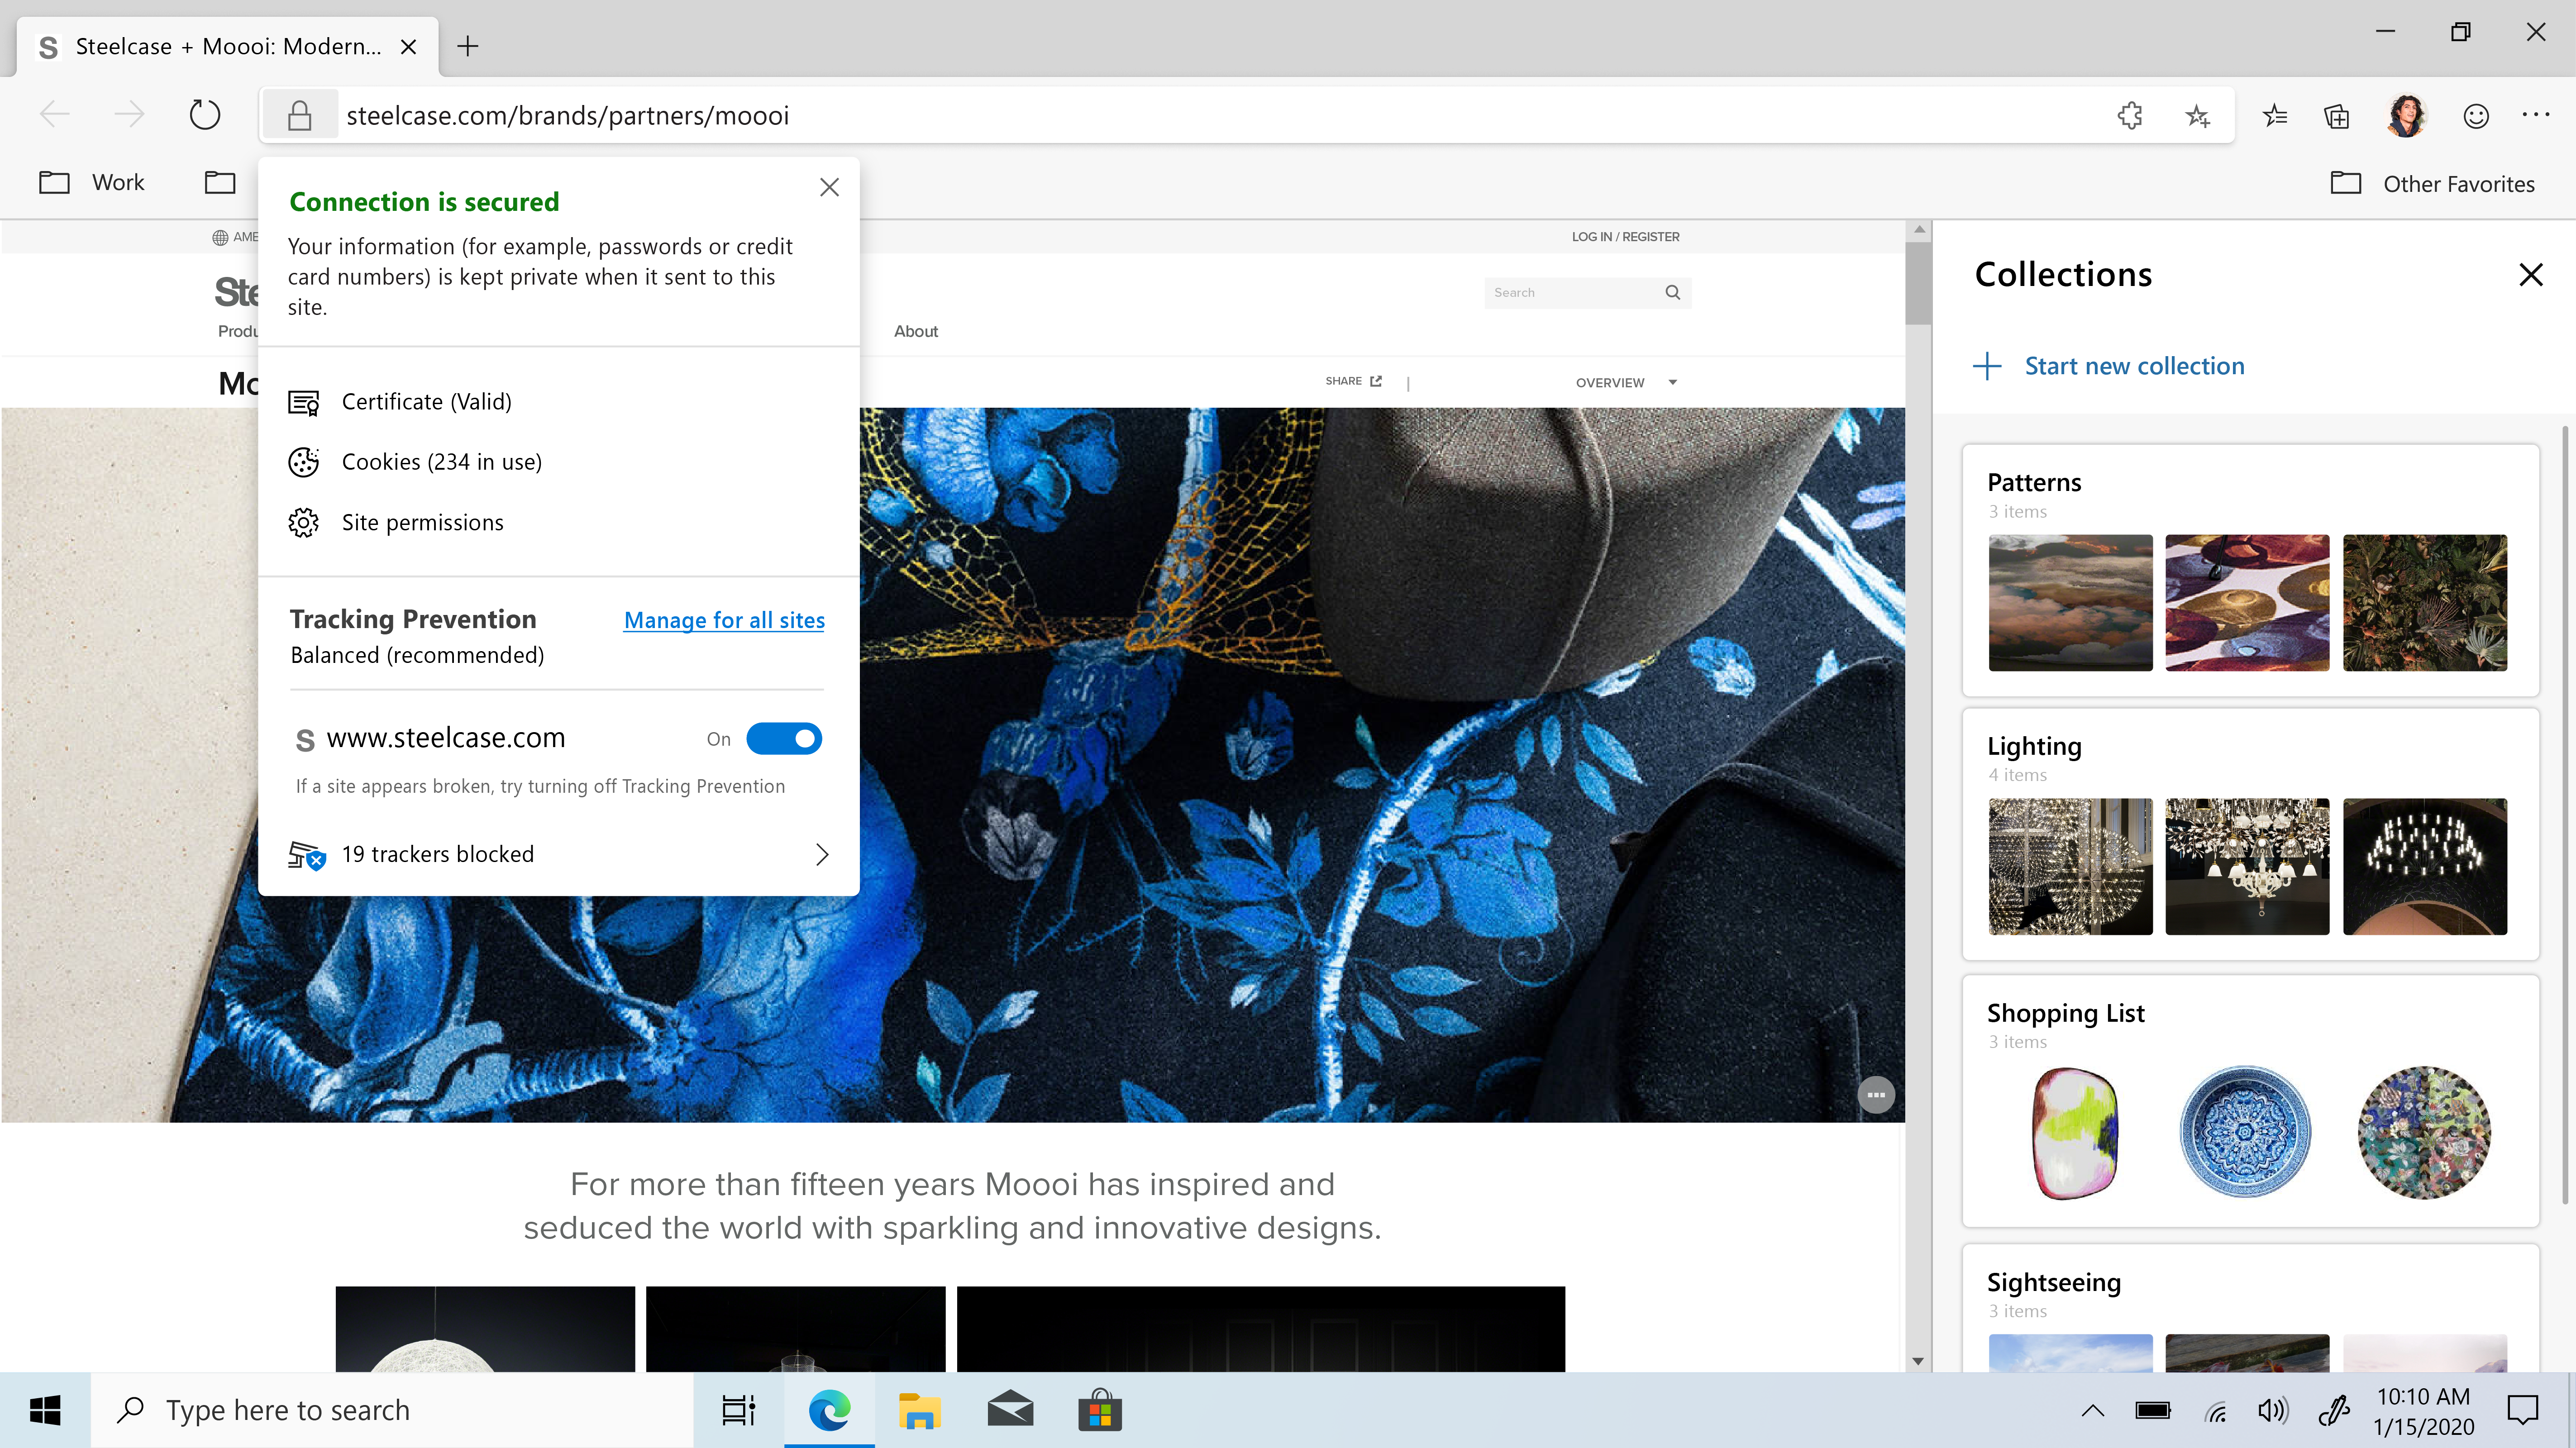Open Settings and more ellipsis menu

[x=2536, y=116]
